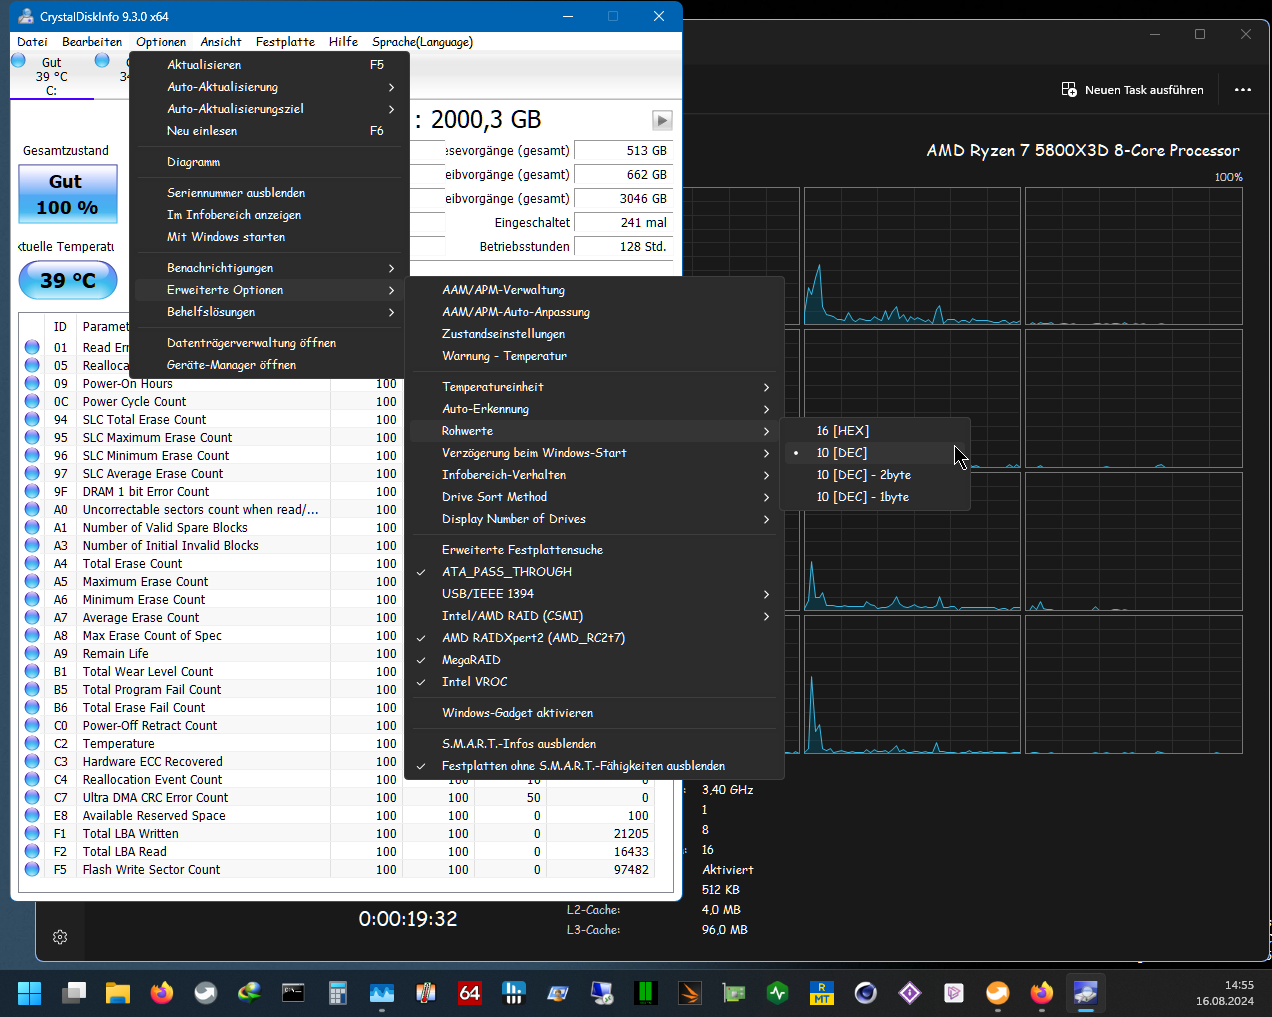Open the Cinebench sphere taskbar icon
The image size is (1272, 1017).
(866, 993)
